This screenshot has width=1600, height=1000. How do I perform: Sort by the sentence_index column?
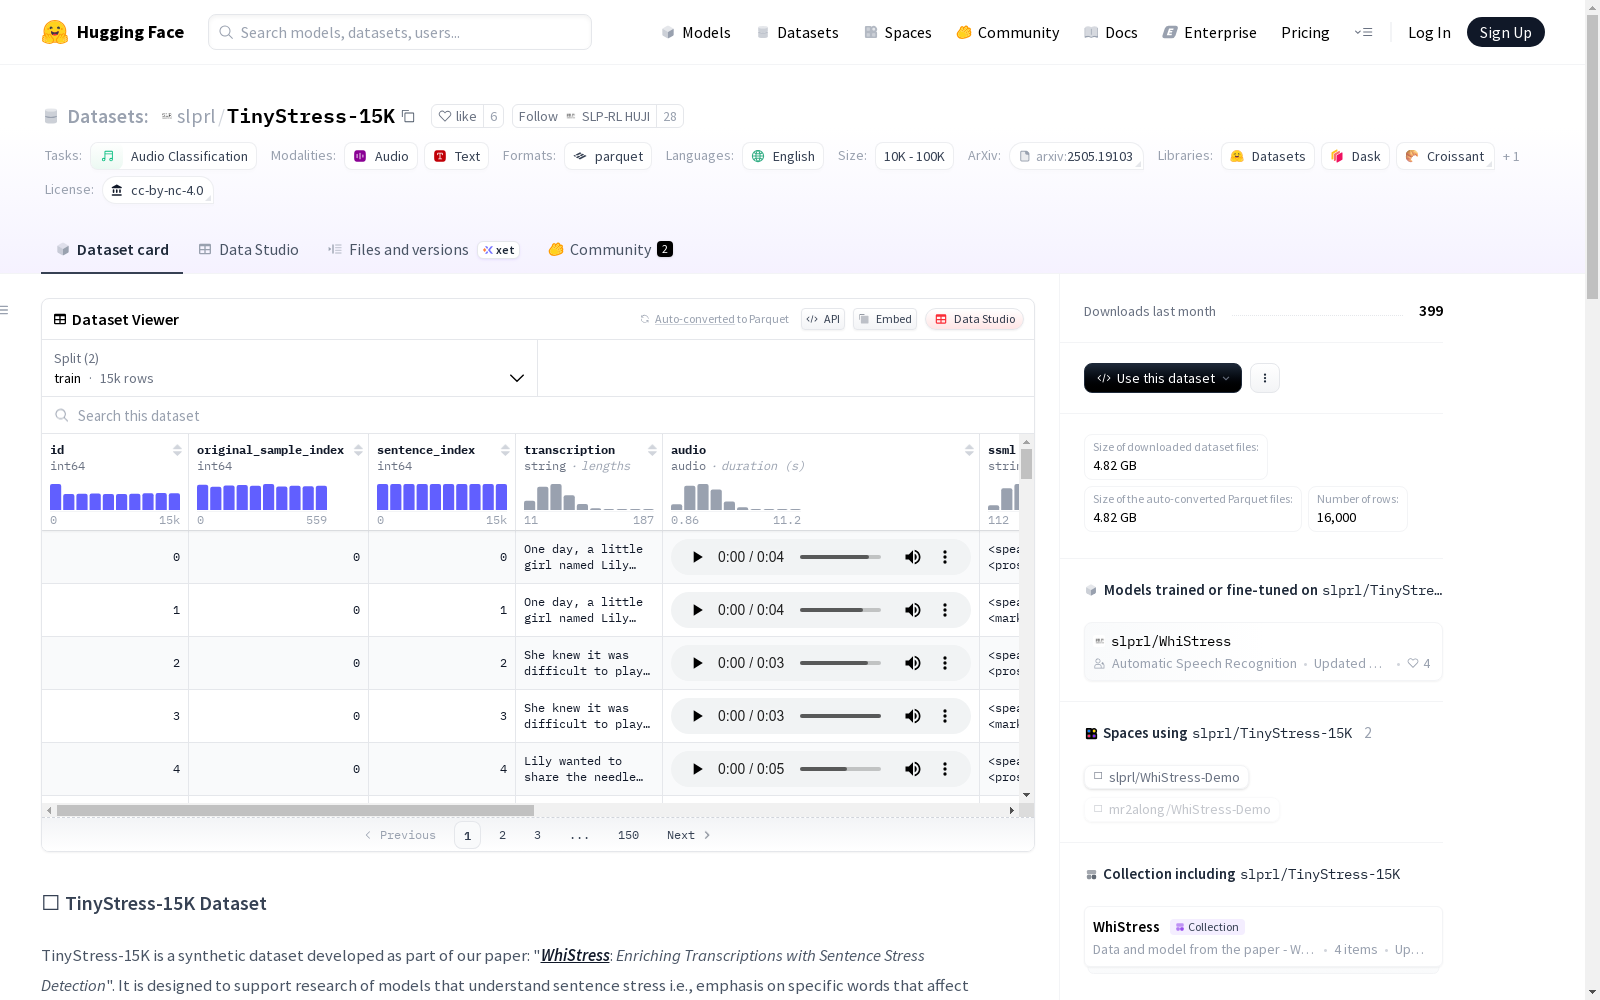[x=505, y=450]
